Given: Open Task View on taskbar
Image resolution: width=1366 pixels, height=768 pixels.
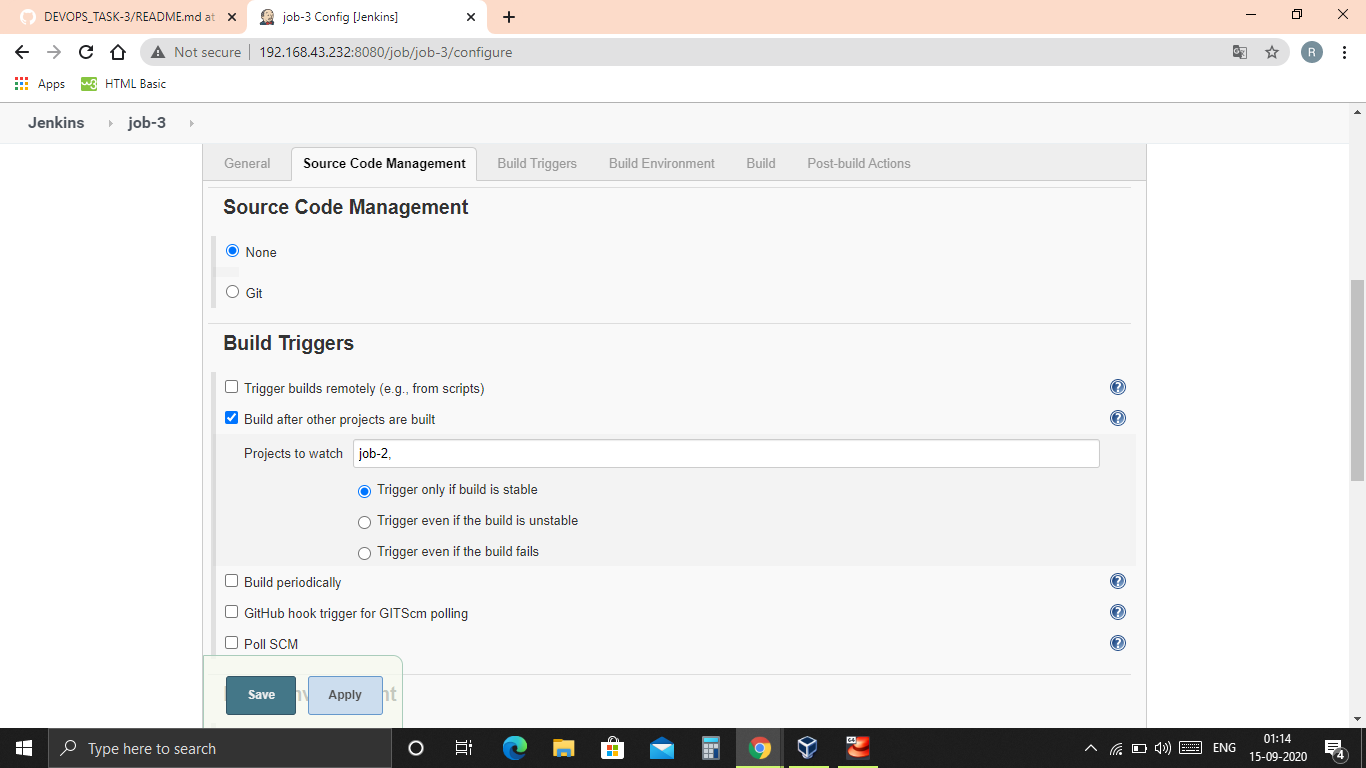Looking at the screenshot, I should coord(464,748).
